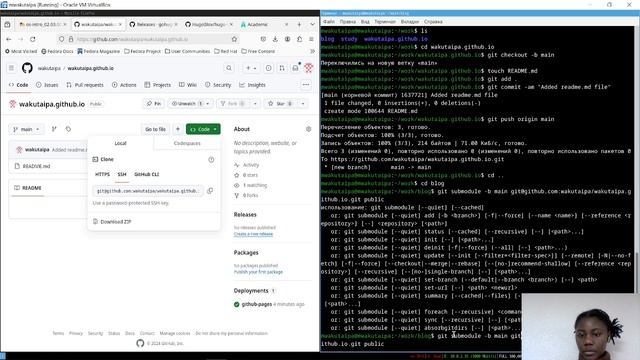The image size is (640, 360).
Task: Open the shield icon next to downloads
Action: click(x=263, y=39)
